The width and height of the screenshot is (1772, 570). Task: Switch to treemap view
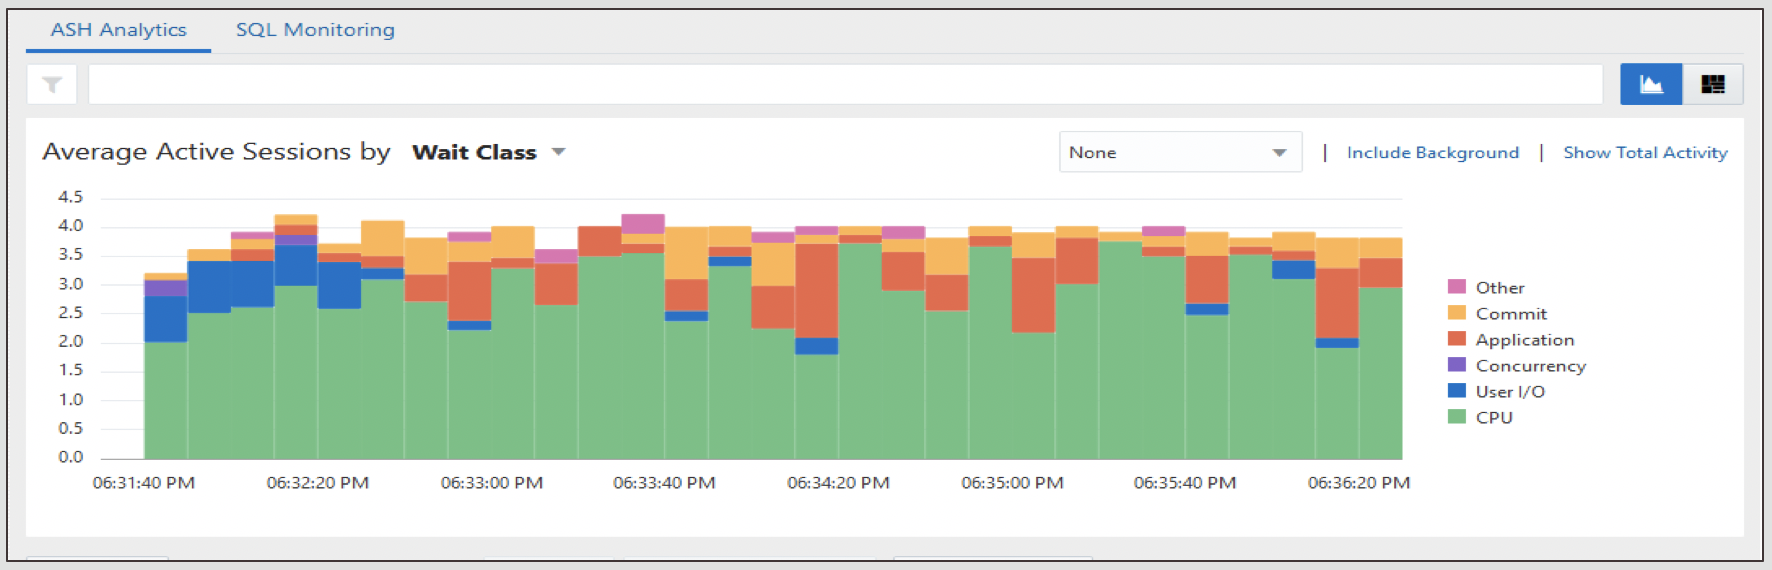point(1713,85)
